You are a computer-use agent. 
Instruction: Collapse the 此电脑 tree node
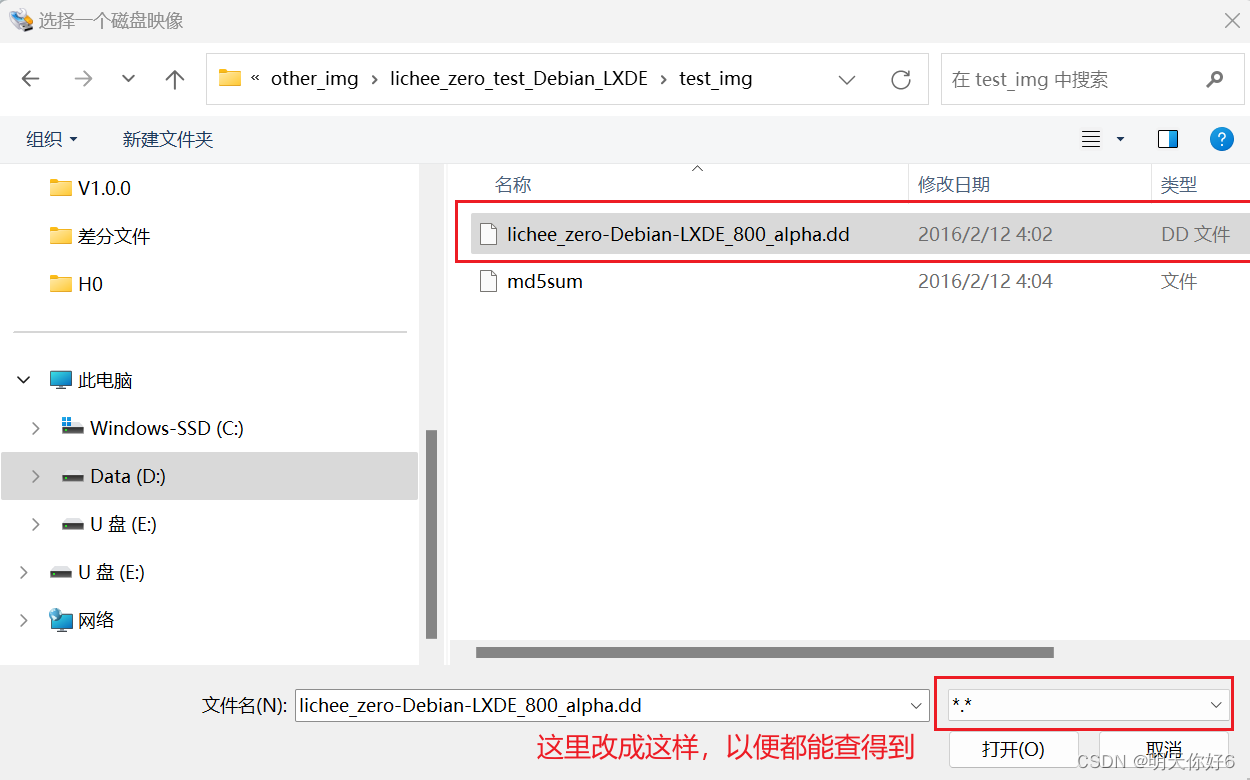(22, 380)
